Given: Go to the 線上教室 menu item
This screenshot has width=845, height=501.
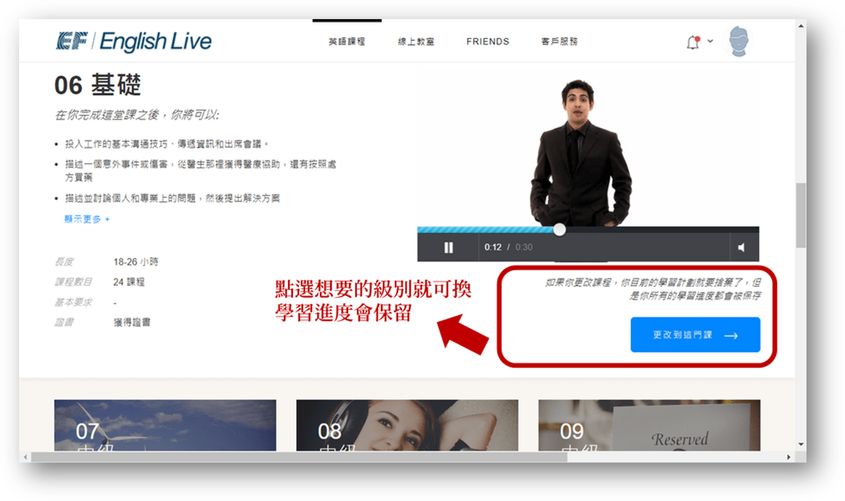Looking at the screenshot, I should tap(416, 42).
